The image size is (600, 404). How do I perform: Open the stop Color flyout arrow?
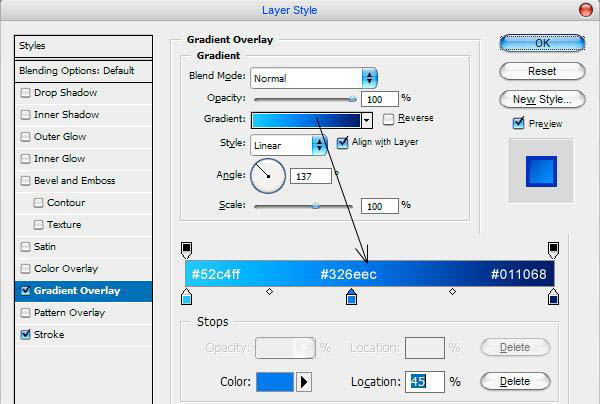click(x=304, y=382)
